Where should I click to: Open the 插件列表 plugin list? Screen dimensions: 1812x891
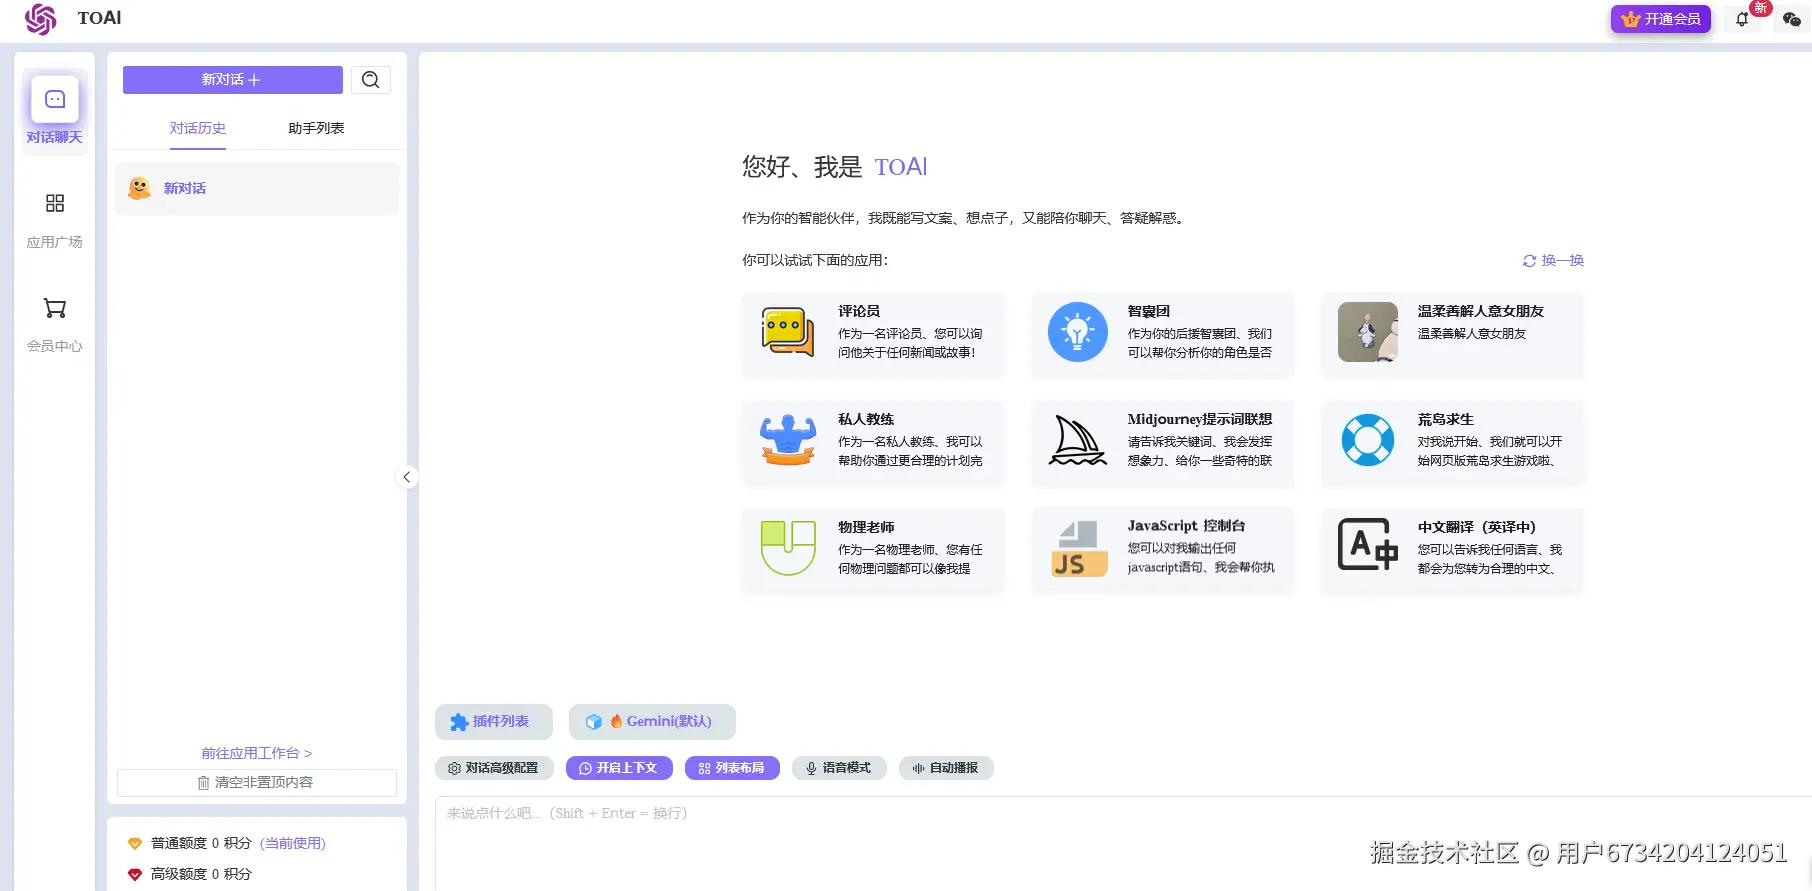[x=494, y=722]
